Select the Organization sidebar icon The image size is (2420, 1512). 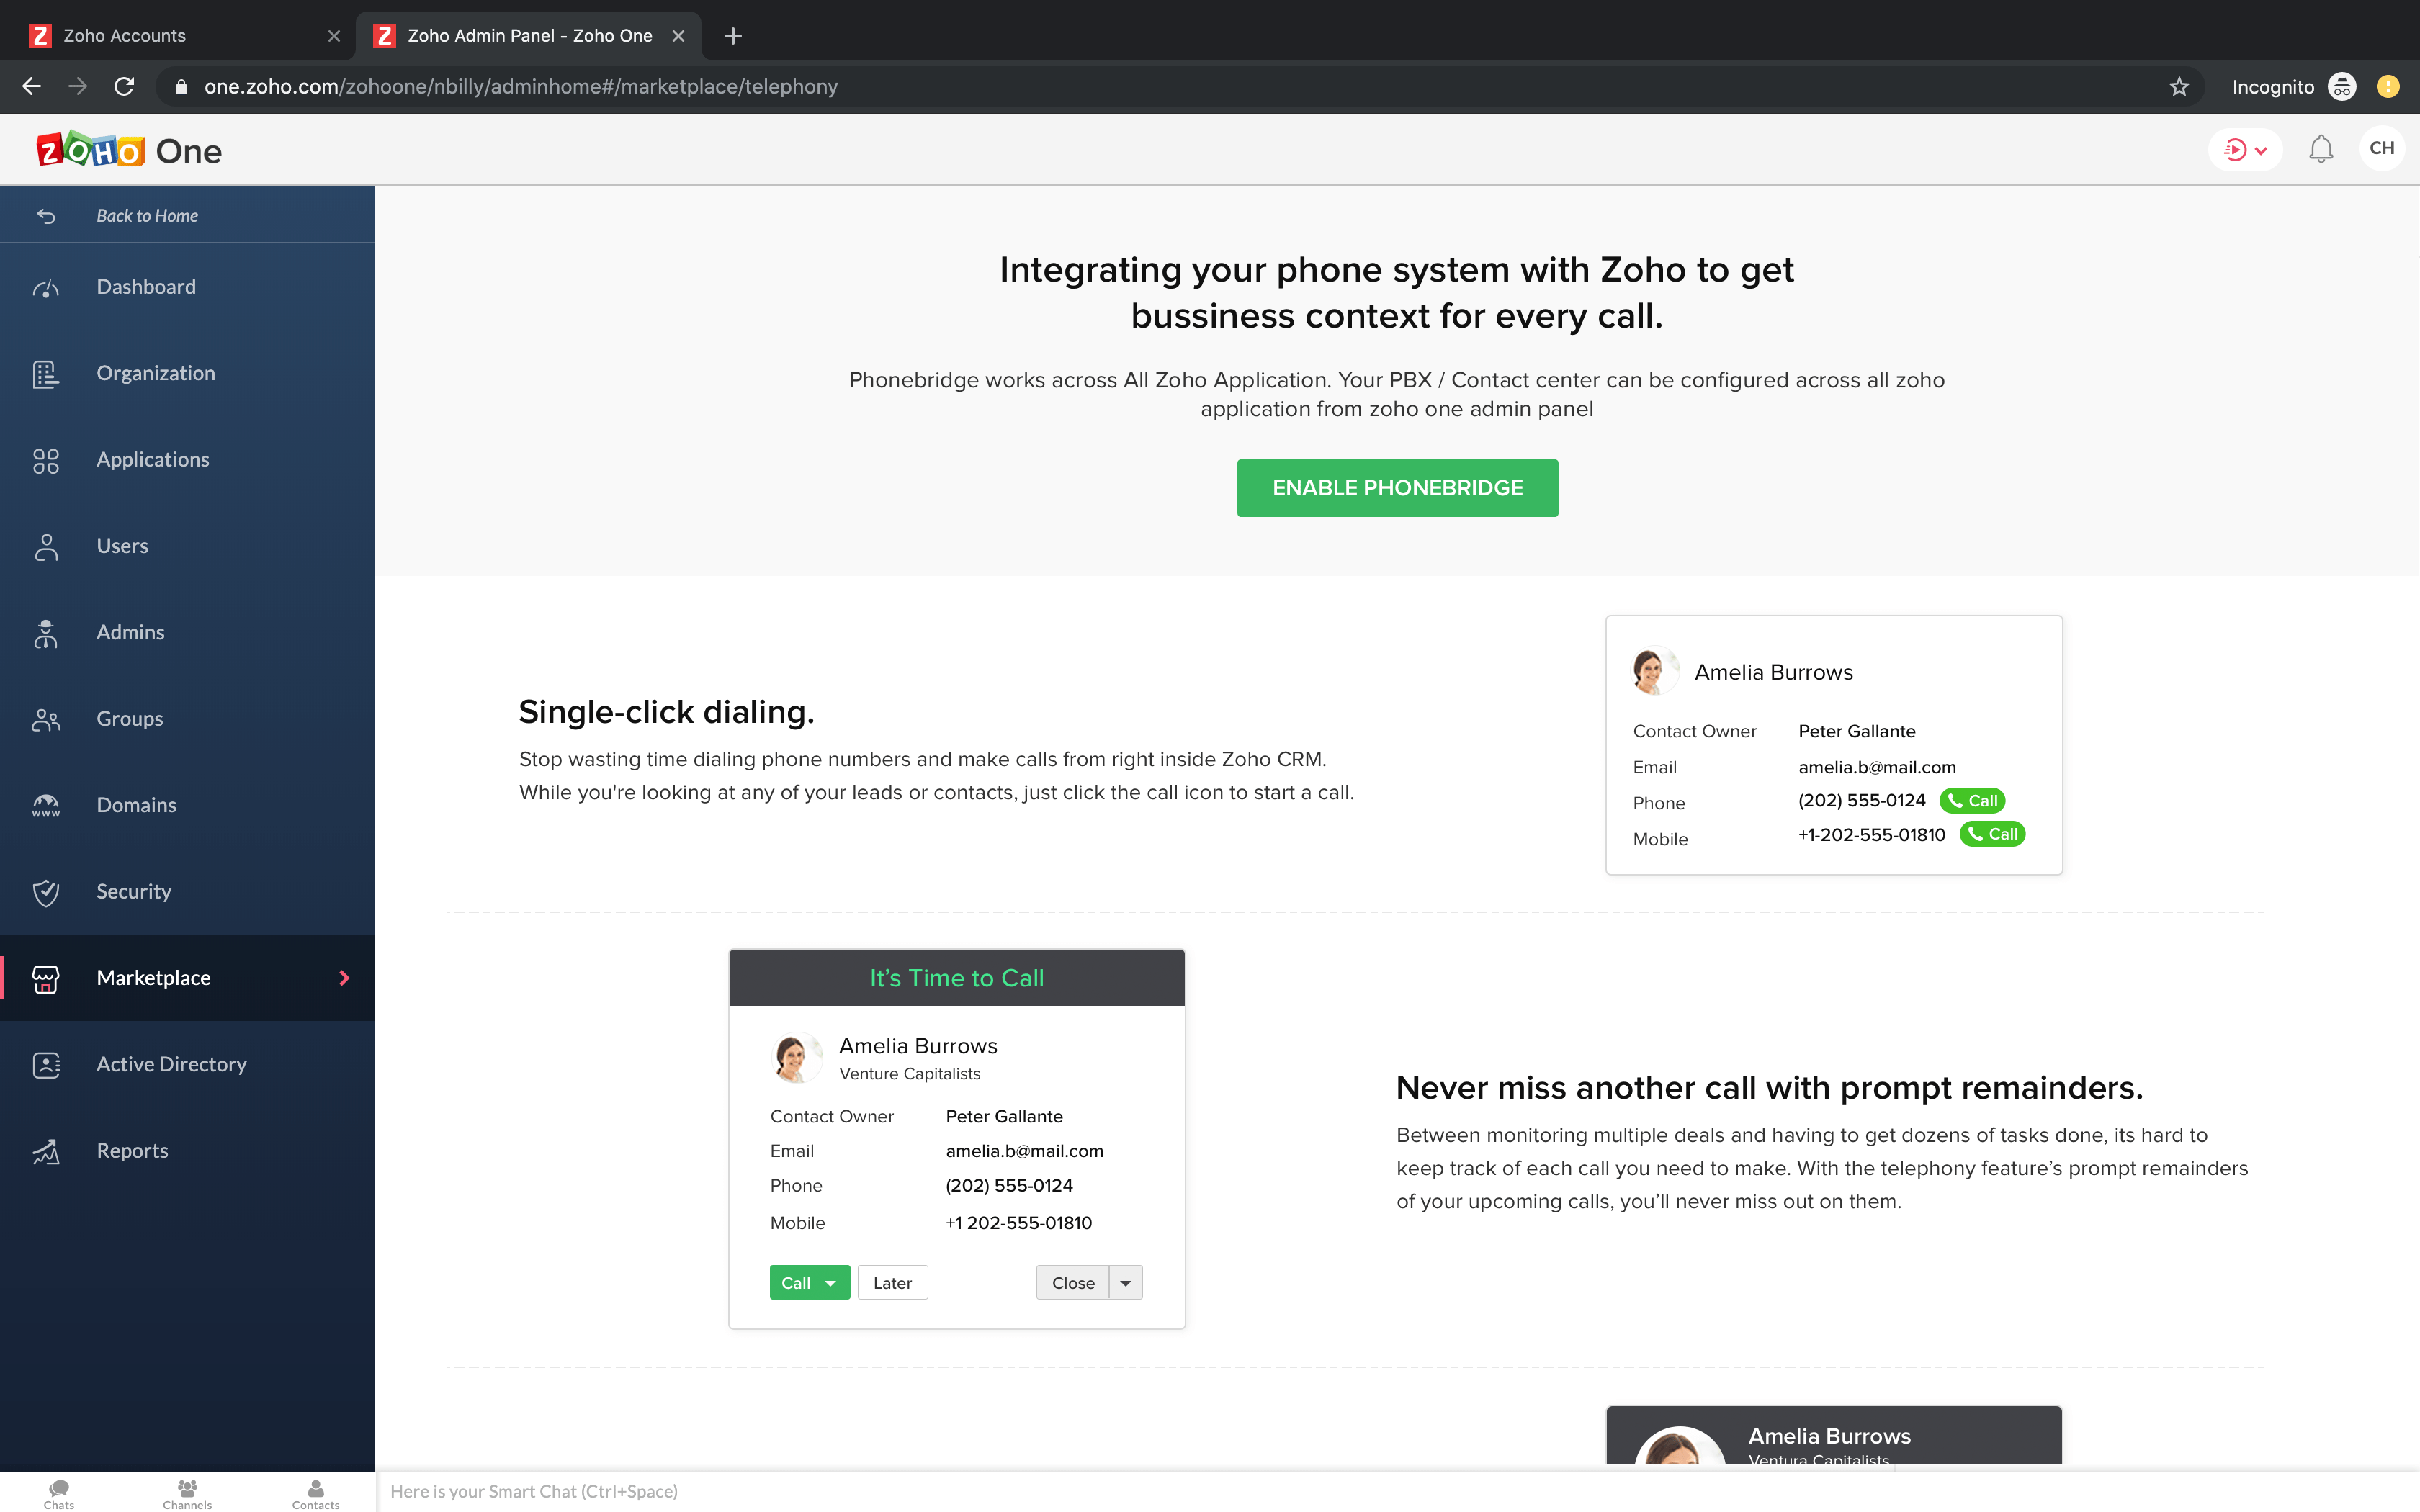[46, 373]
